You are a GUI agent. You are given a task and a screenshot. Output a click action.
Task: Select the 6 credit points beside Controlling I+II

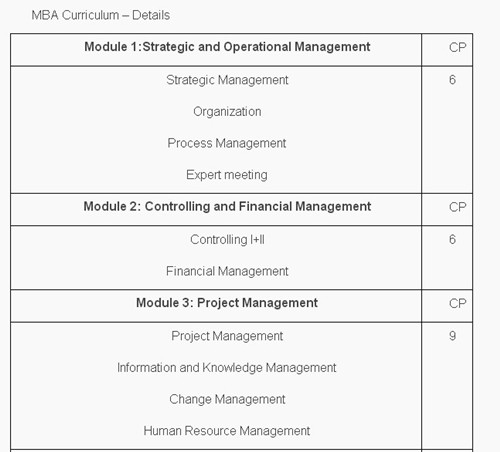452,239
